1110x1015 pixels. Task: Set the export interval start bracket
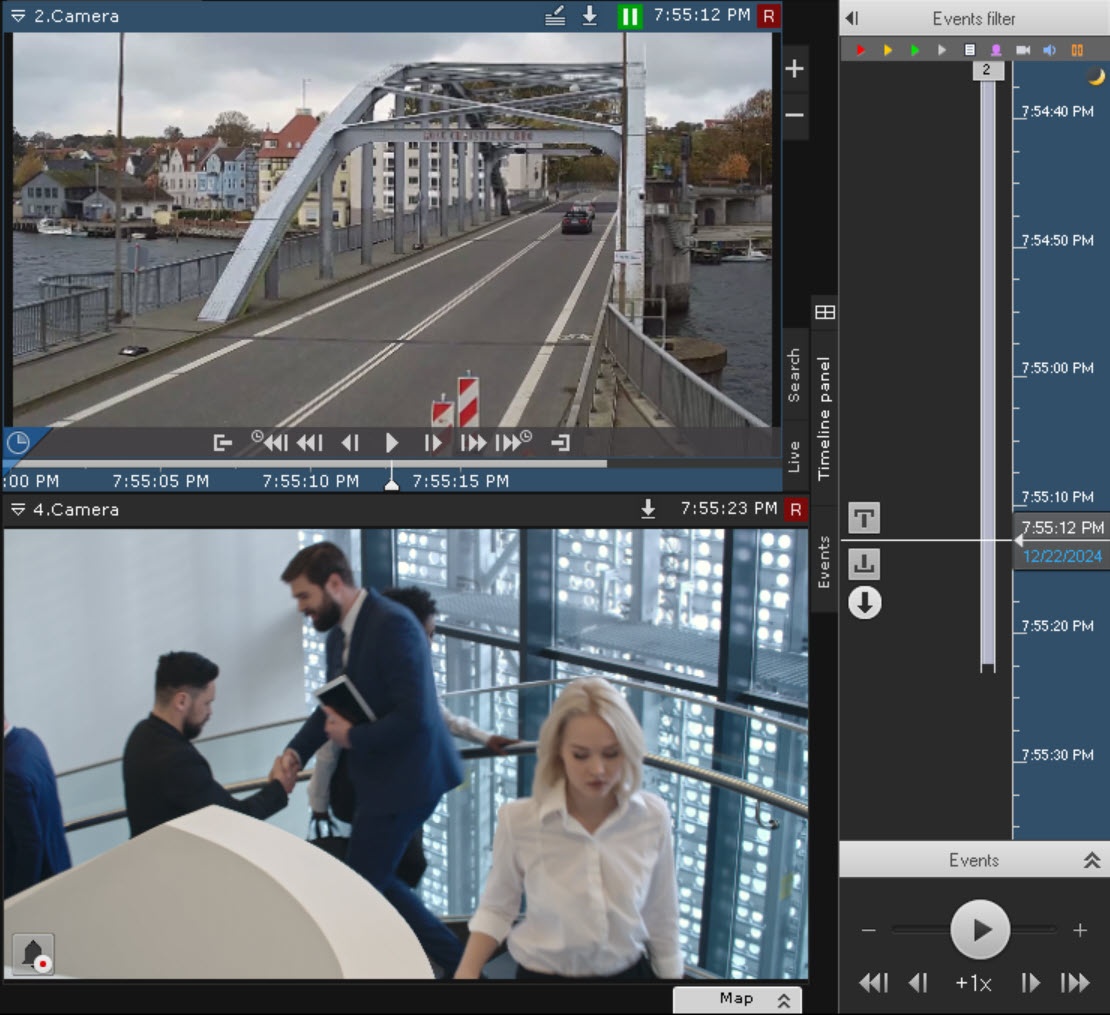(x=223, y=443)
